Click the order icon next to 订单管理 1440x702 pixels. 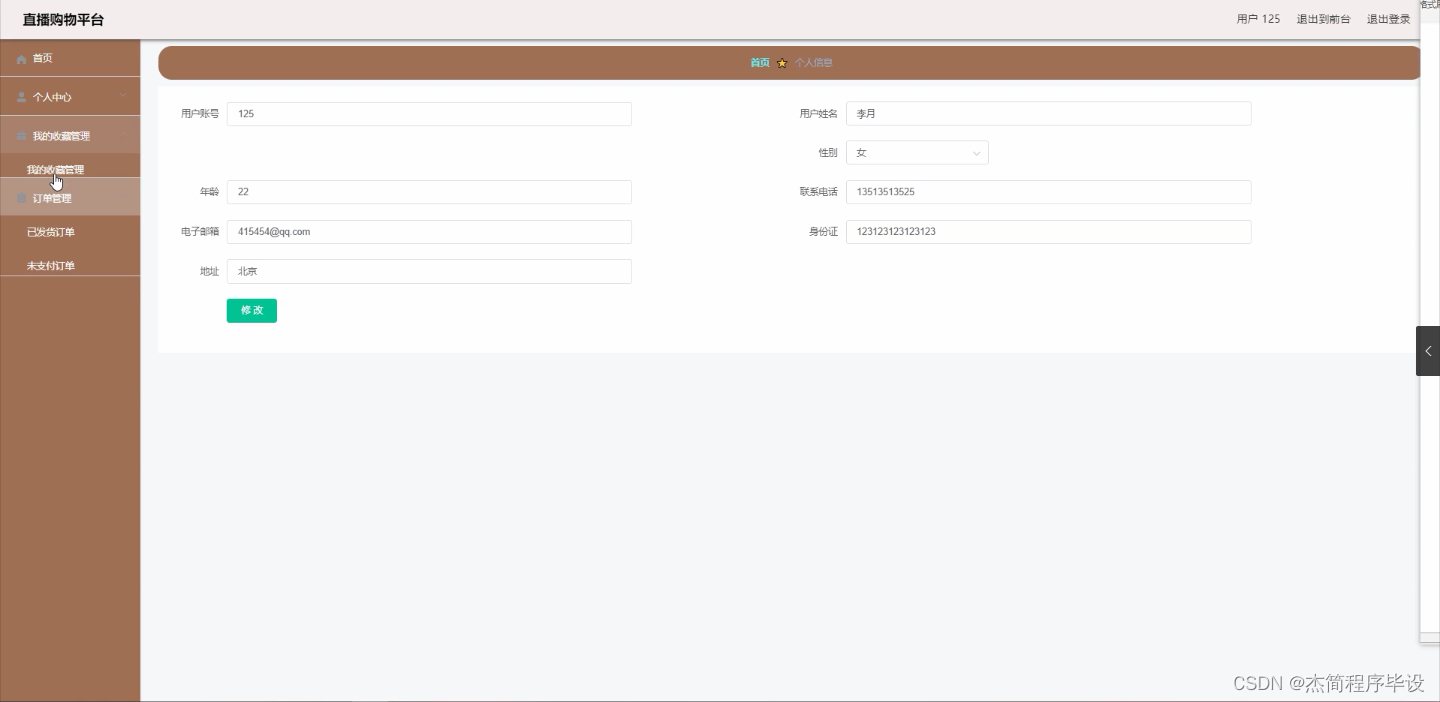pyautogui.click(x=21, y=198)
